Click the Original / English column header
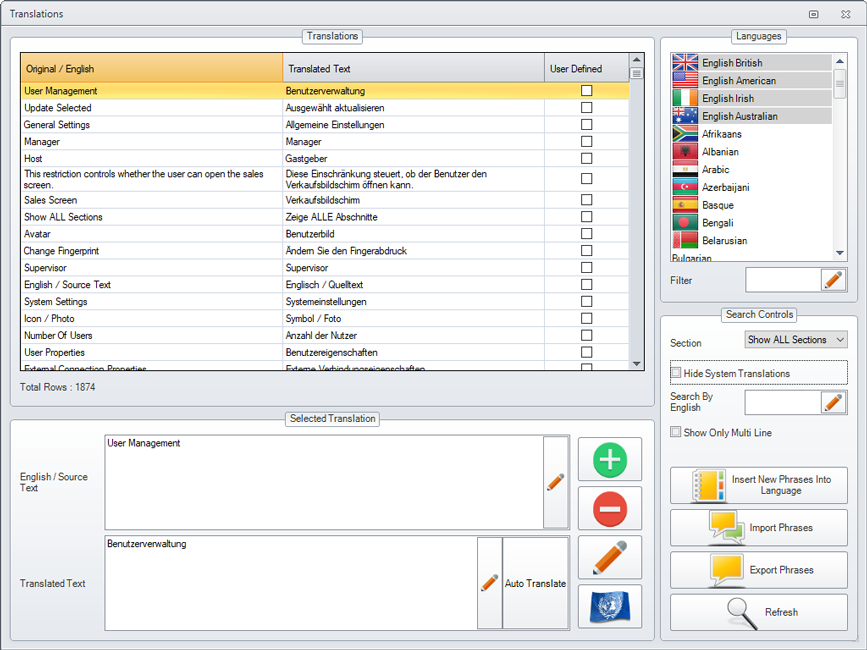The width and height of the screenshot is (867, 650). 151,69
